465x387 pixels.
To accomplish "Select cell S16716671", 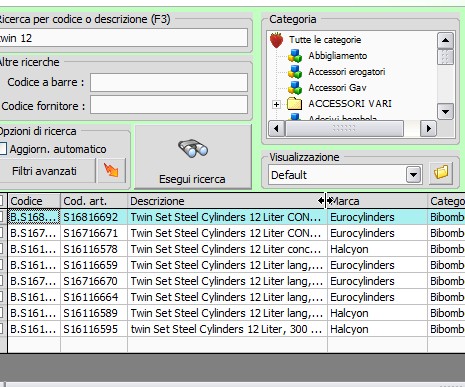I will [x=94, y=233].
